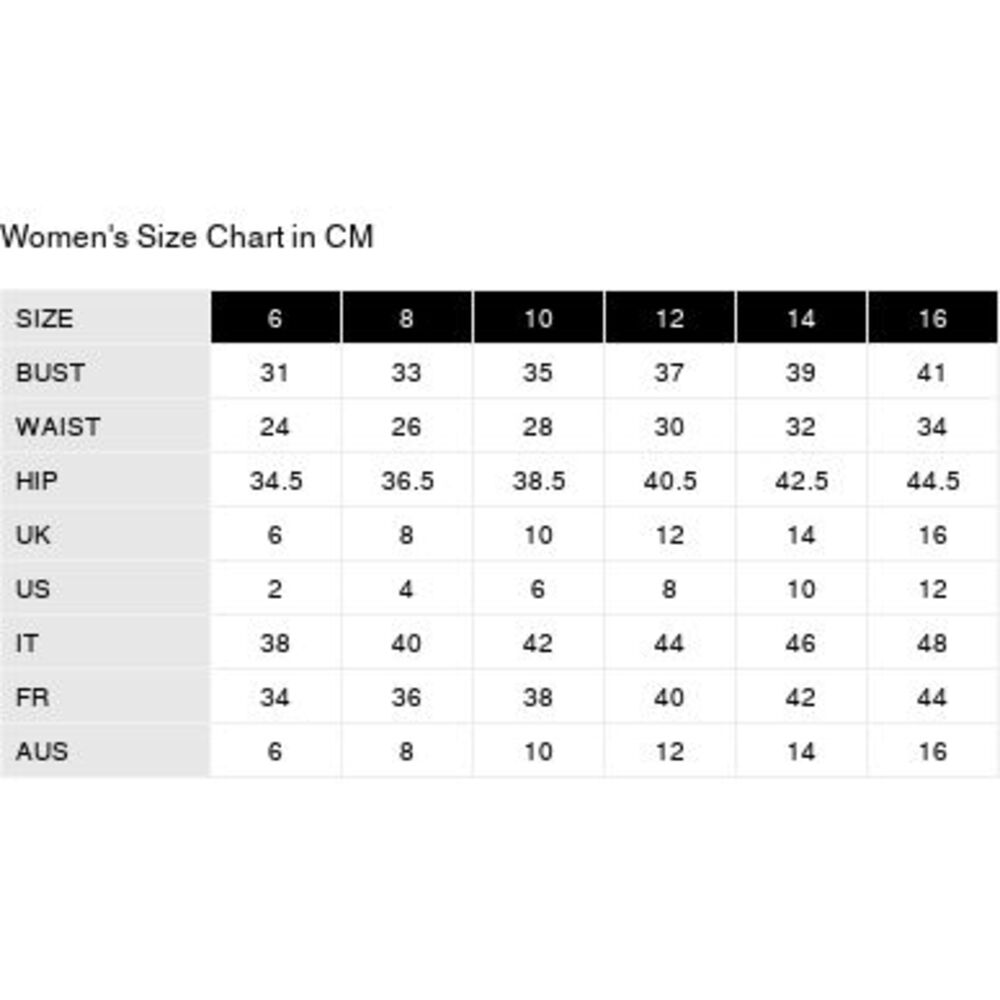Select the size 12 column header

(x=670, y=318)
